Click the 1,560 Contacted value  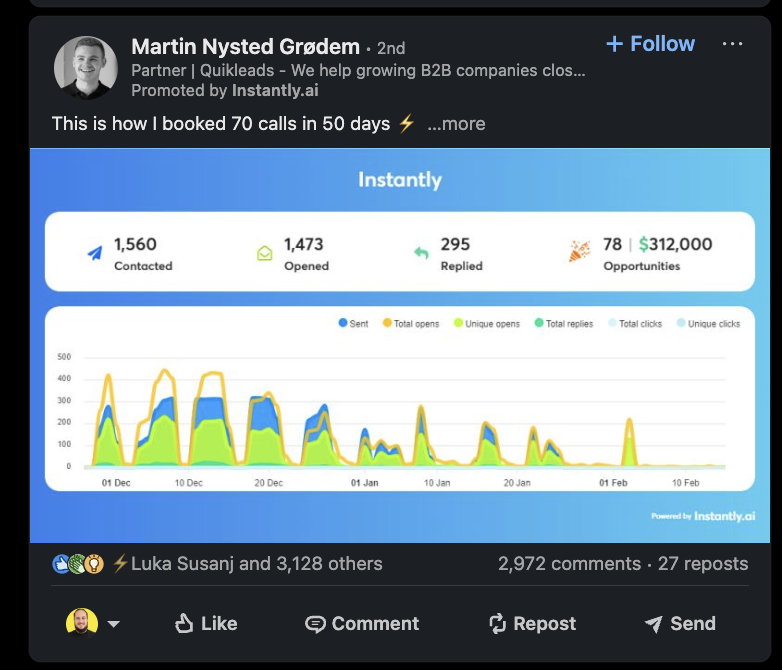pos(135,244)
